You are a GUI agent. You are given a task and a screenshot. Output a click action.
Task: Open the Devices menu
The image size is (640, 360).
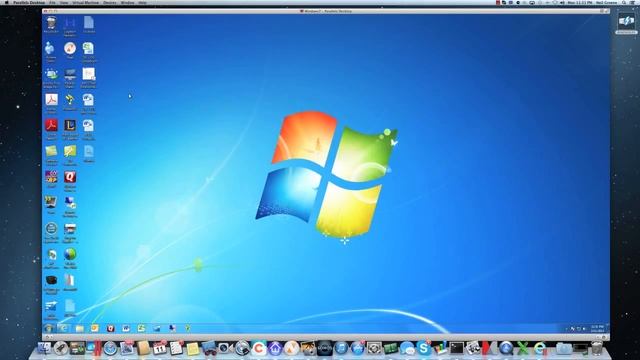click(109, 2)
